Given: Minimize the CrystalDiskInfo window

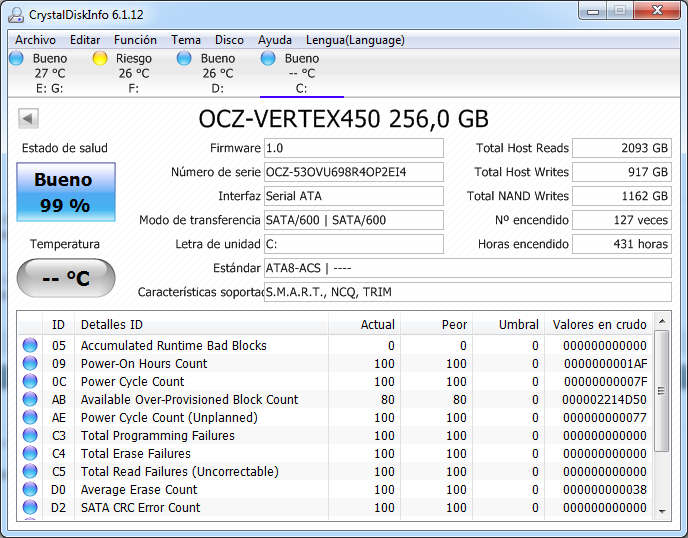Looking at the screenshot, I should point(593,11).
